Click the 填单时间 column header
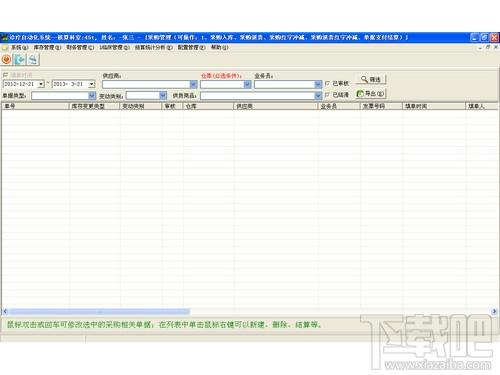The image size is (500, 375). point(434,106)
